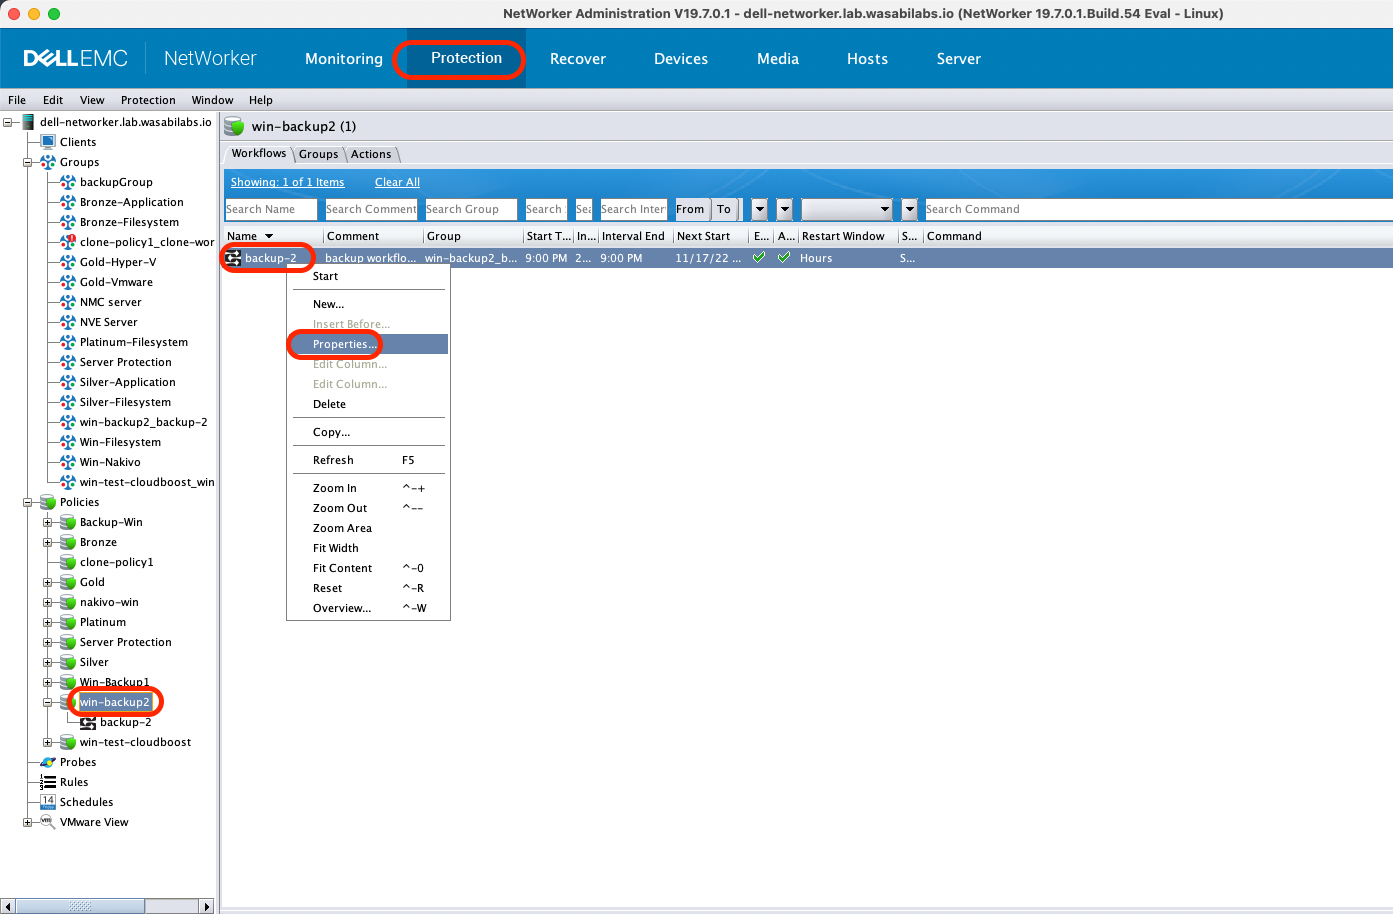Click the Showing: 1 of 1 Items link
This screenshot has width=1393, height=914.
click(287, 182)
